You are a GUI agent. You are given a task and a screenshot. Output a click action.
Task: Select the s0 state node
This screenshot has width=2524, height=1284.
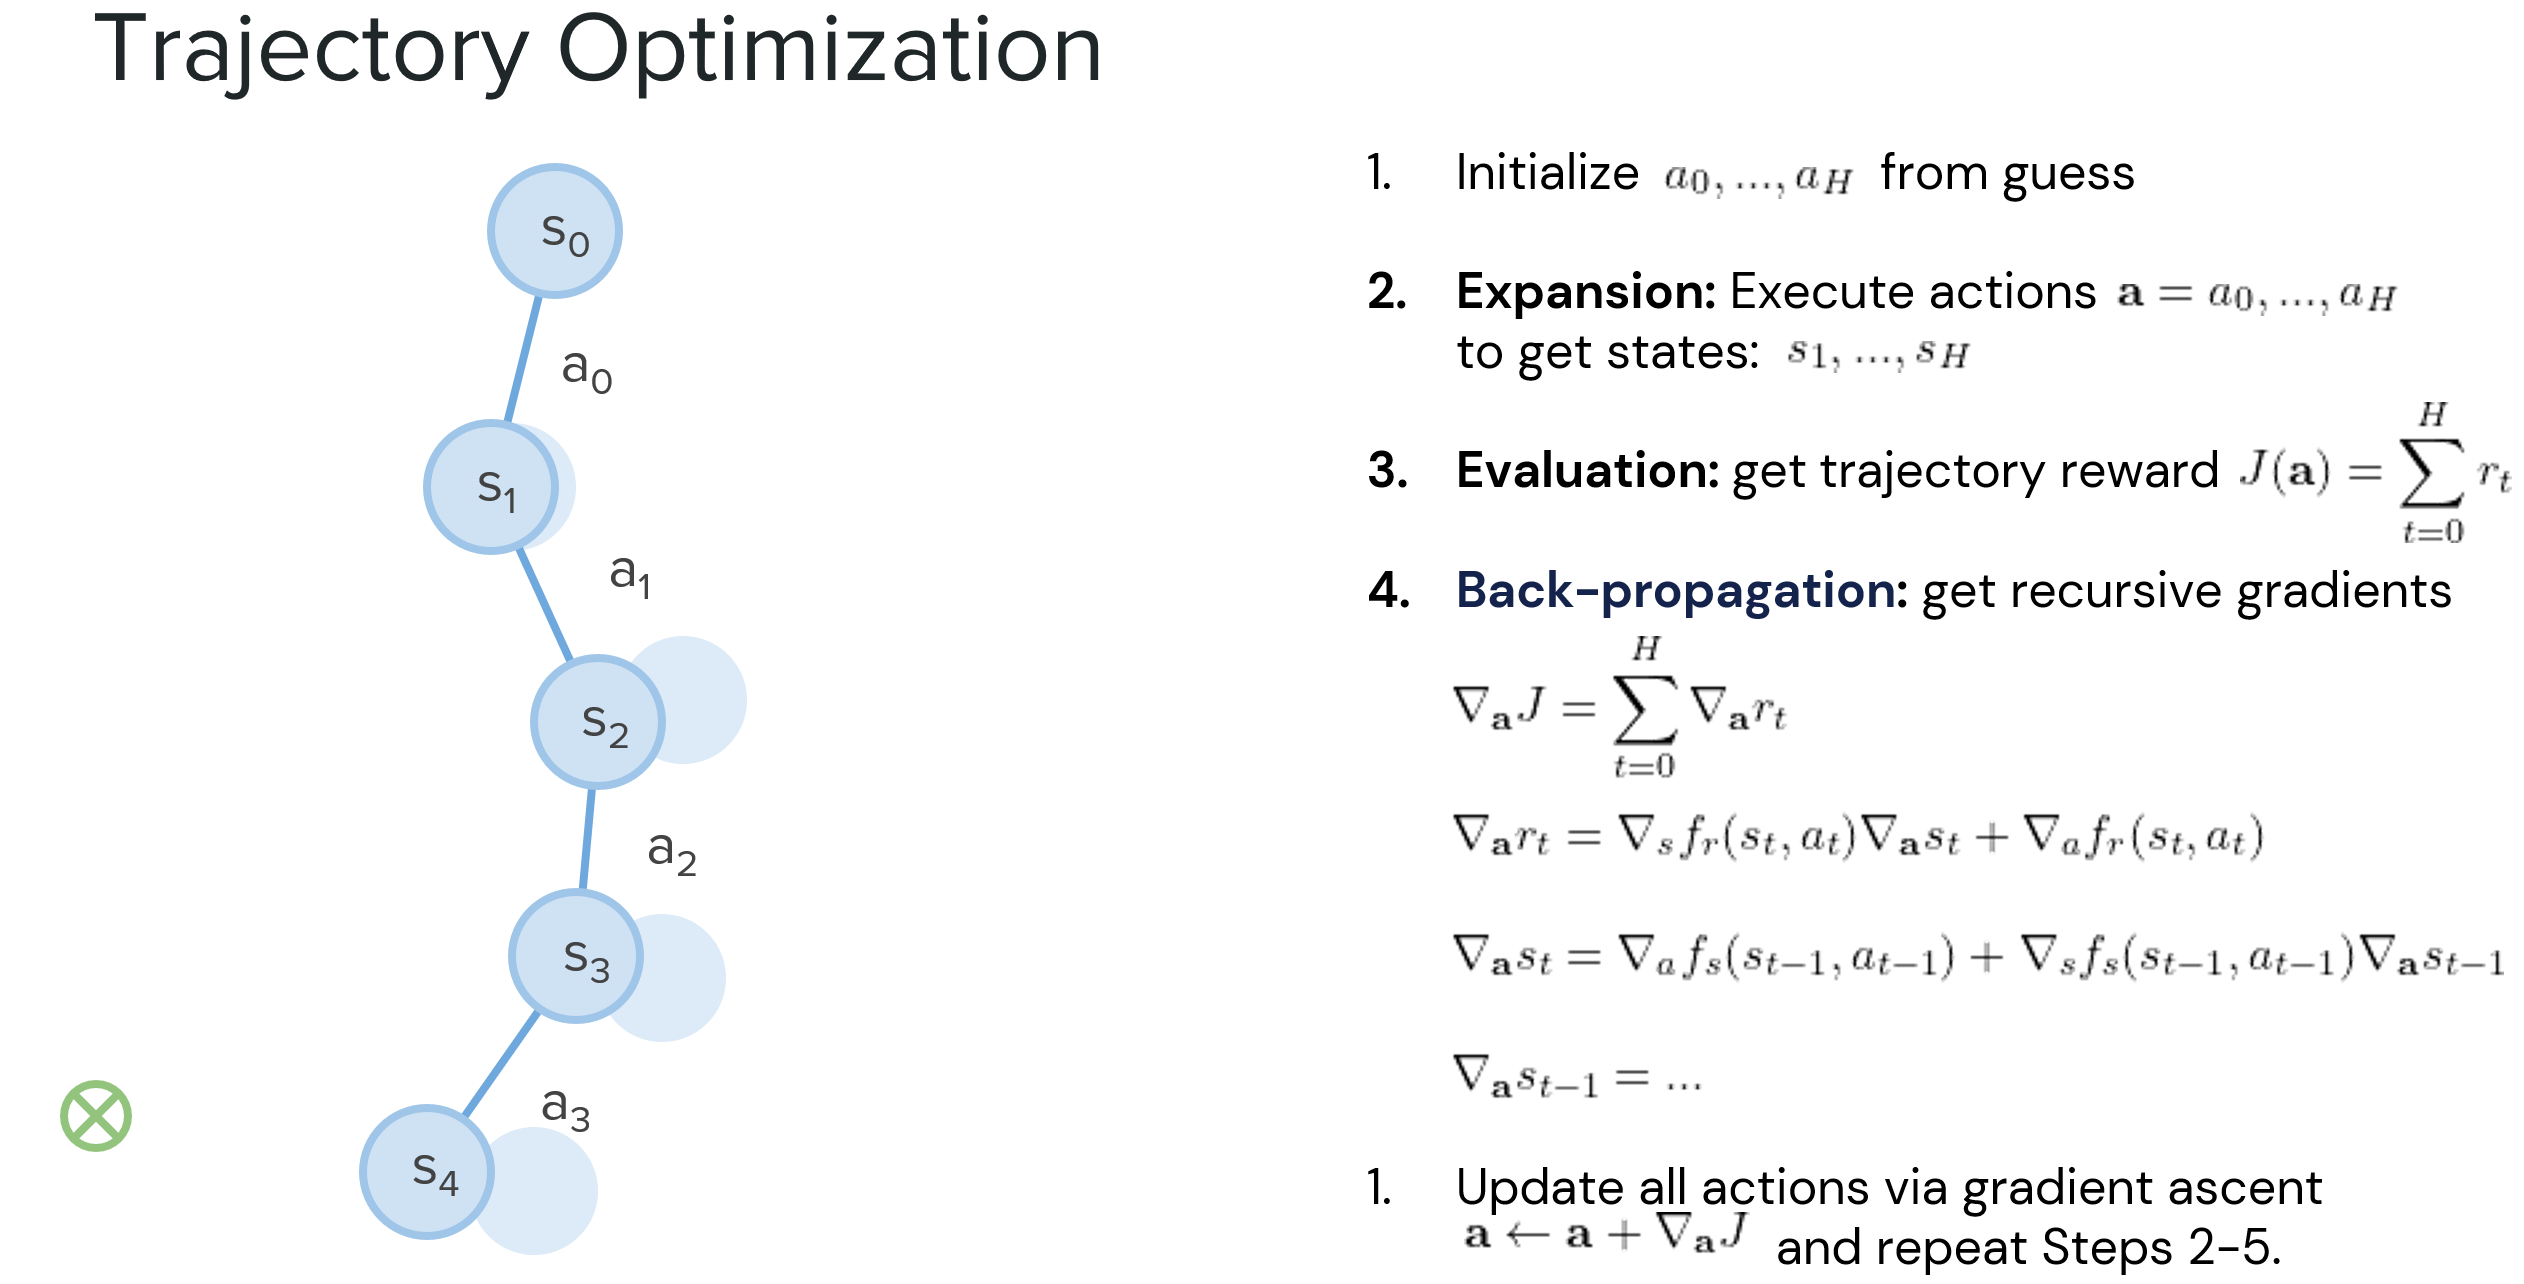(555, 231)
